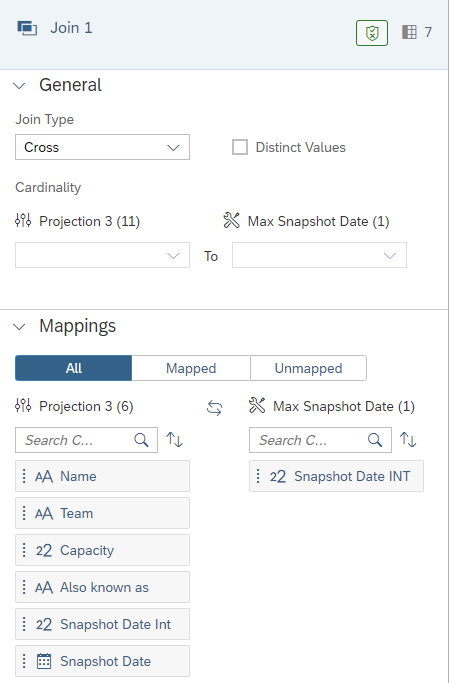Select the Capacity column item
Image resolution: width=449 pixels, height=690 pixels.
click(x=103, y=550)
